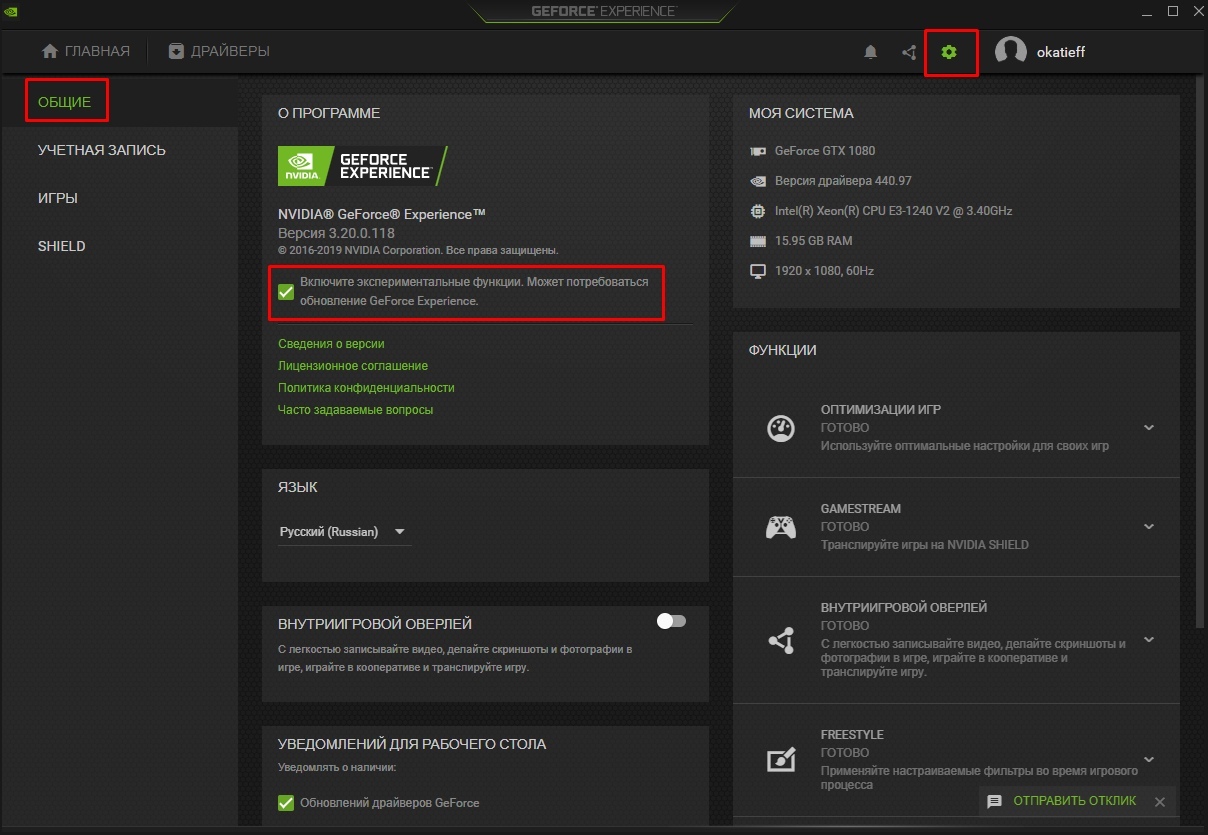Image resolution: width=1208 pixels, height=835 pixels.
Task: Open settings via the green gear icon
Action: (x=949, y=52)
